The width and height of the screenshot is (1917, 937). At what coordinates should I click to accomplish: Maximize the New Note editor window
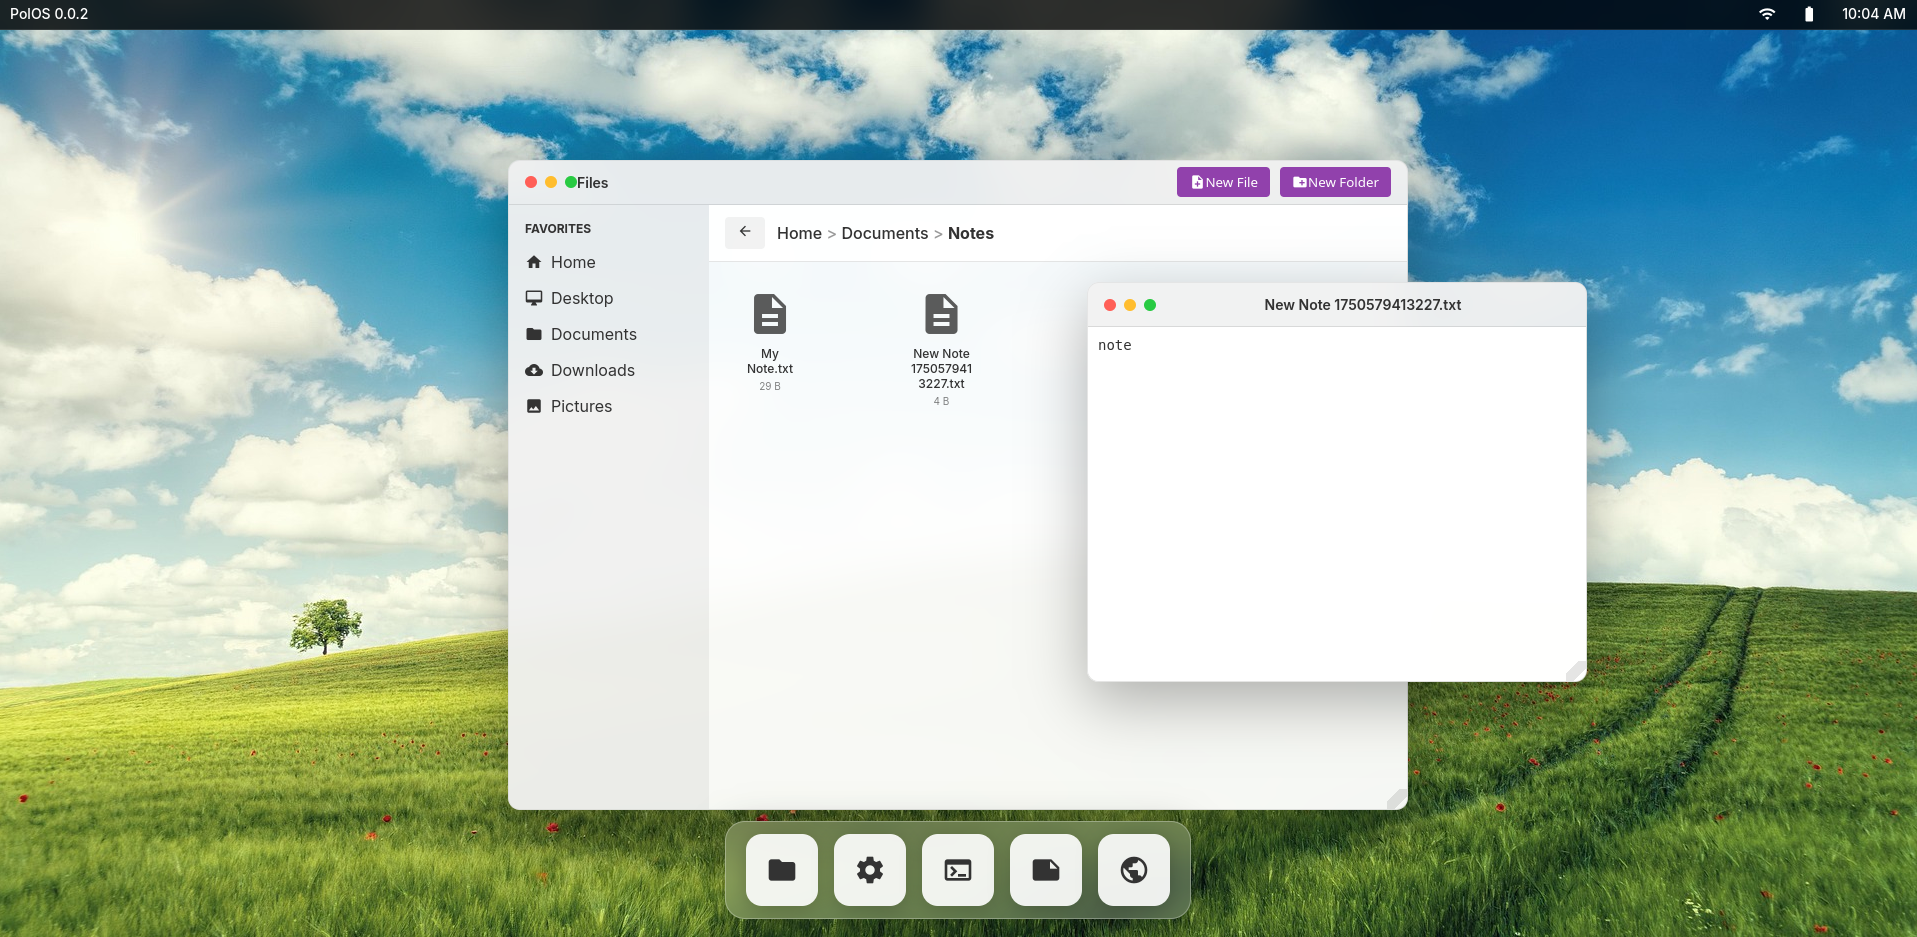1150,305
